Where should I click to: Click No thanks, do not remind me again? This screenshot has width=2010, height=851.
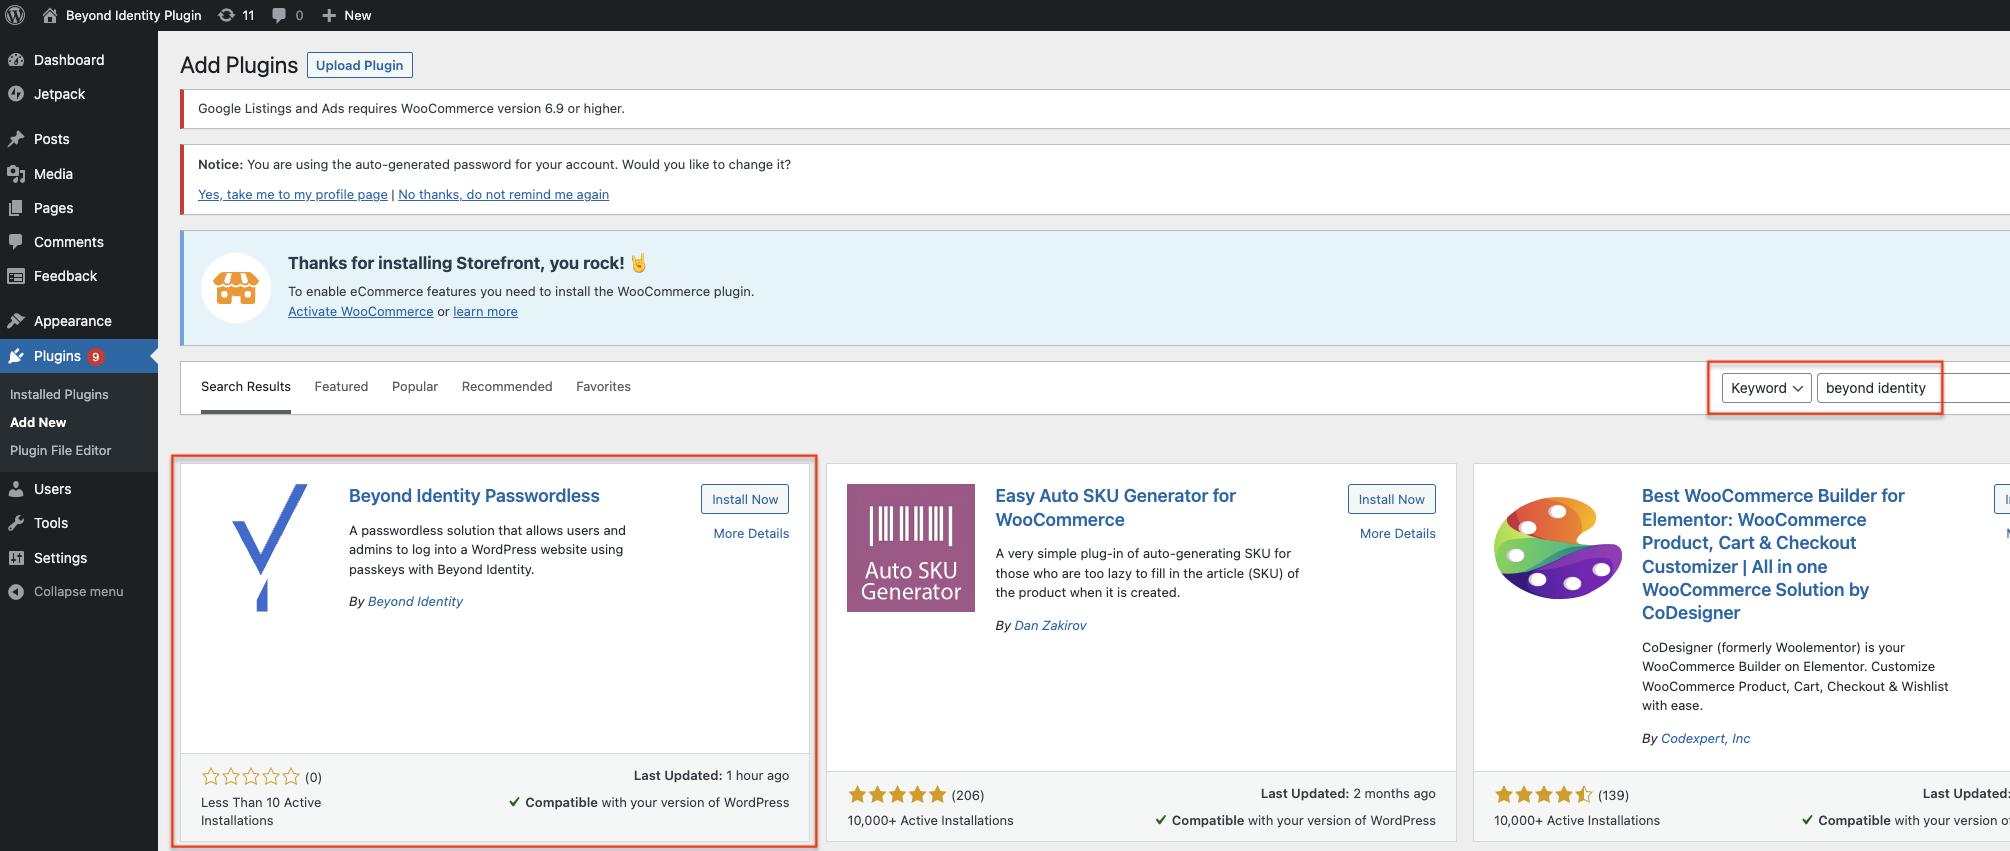click(x=503, y=195)
